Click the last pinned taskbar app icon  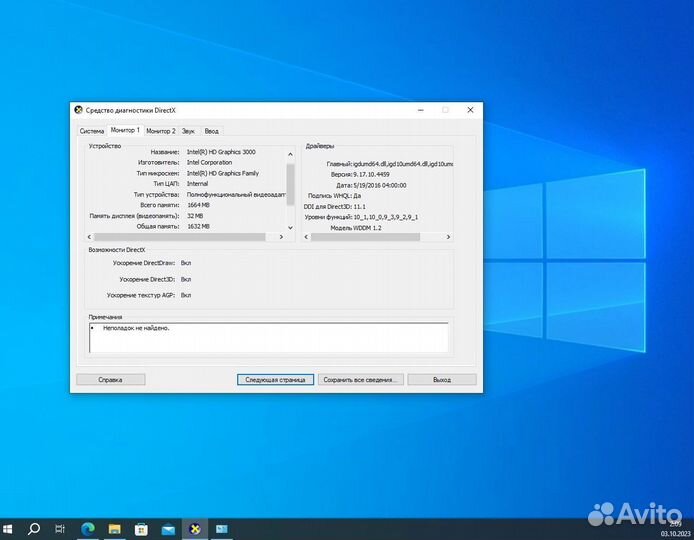(221, 529)
